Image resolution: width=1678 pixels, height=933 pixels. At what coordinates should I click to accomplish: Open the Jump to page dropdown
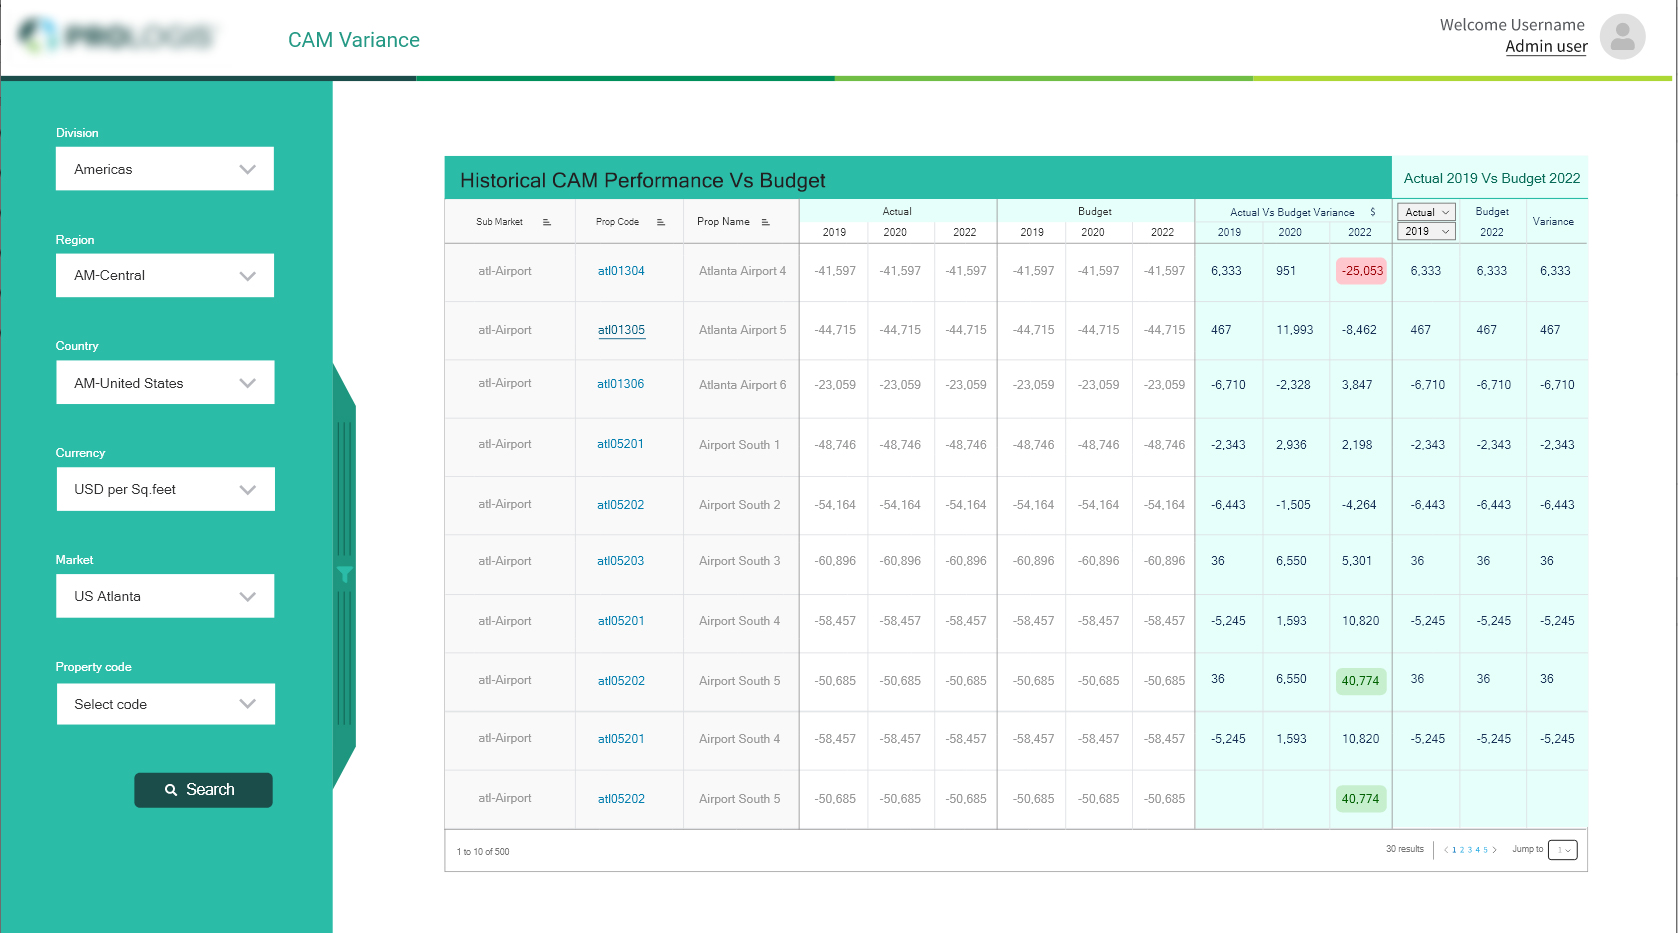pyautogui.click(x=1562, y=850)
